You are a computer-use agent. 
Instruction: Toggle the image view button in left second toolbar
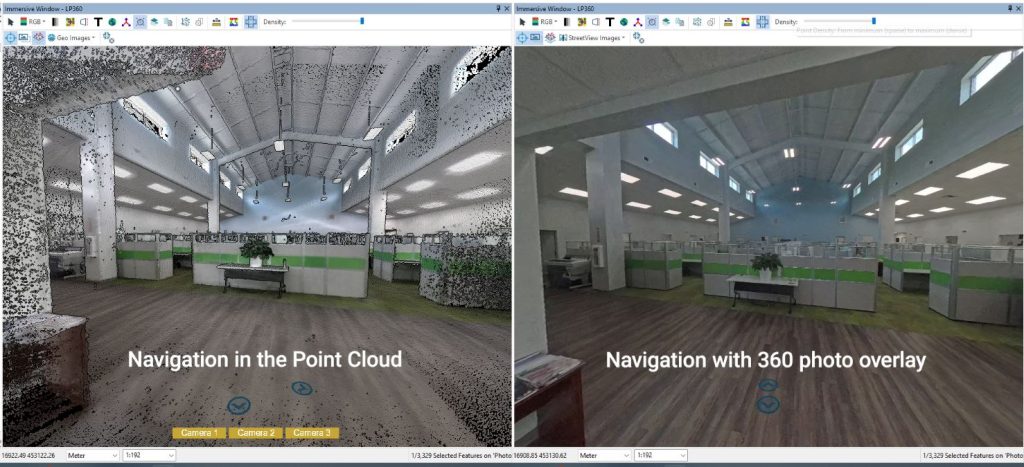(x=23, y=38)
